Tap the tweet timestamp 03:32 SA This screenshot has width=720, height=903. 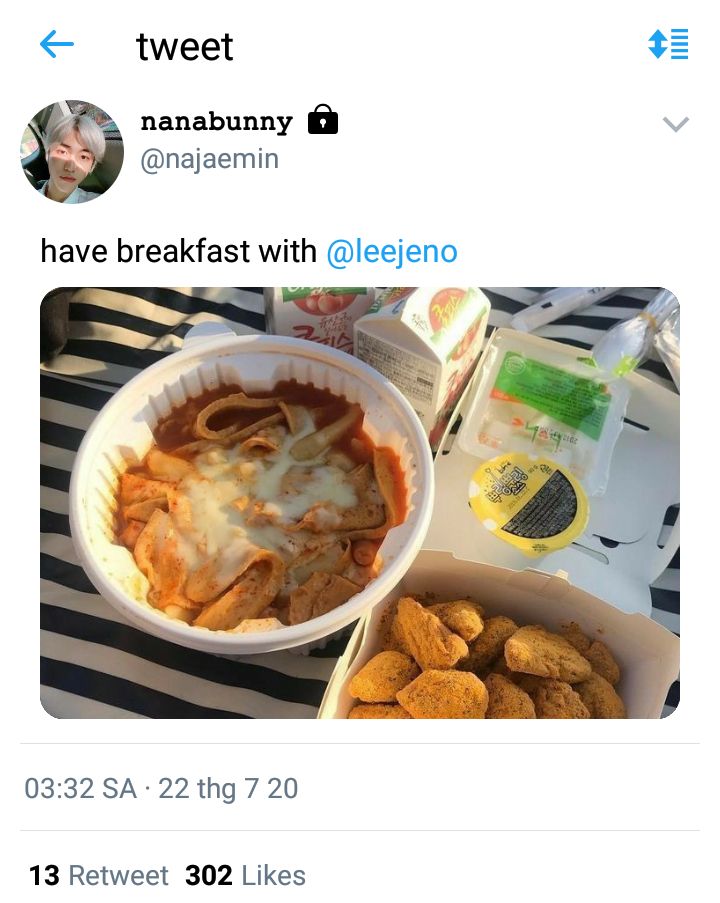pyautogui.click(x=81, y=788)
